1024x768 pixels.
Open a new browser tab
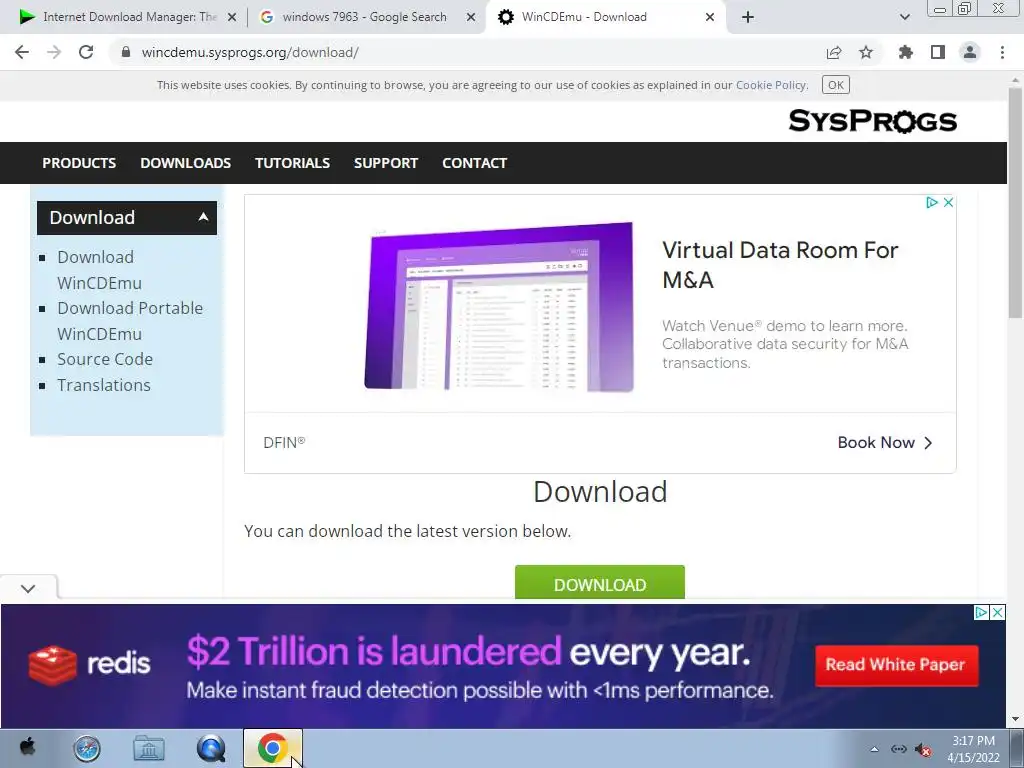coord(748,17)
